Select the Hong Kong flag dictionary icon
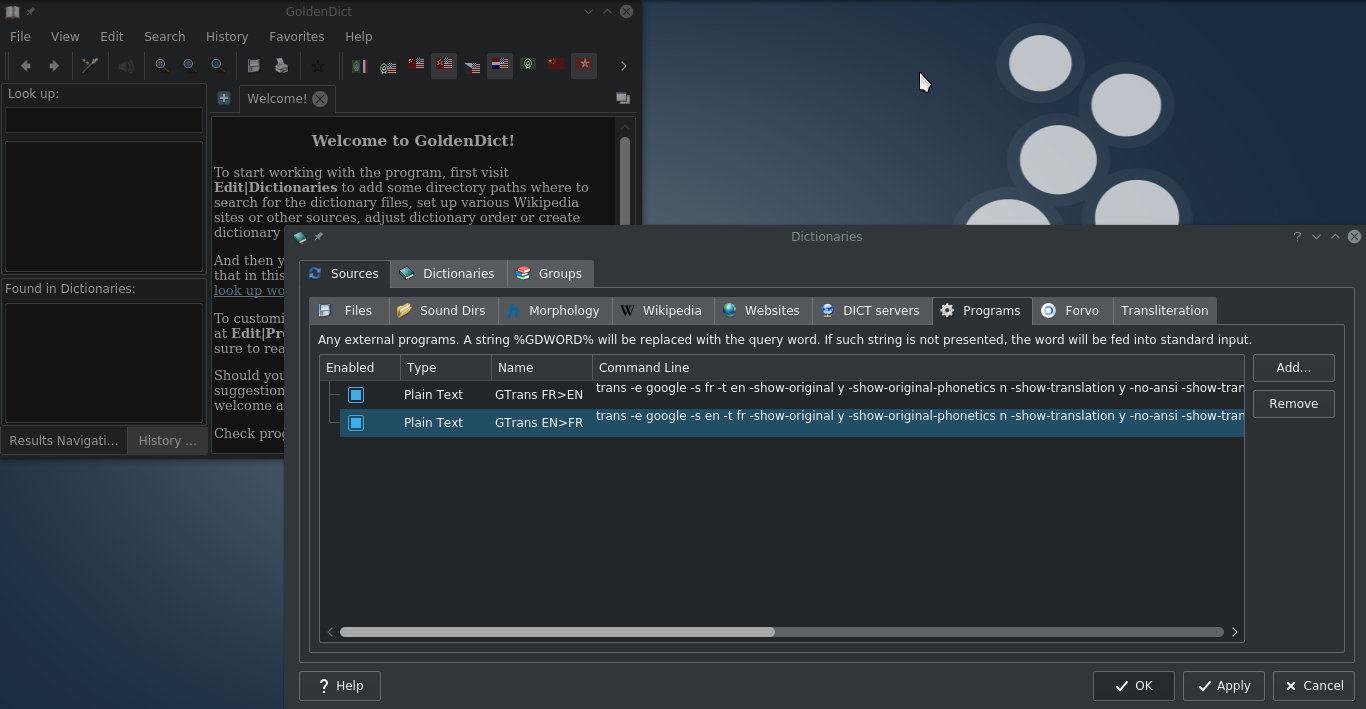This screenshot has height=709, width=1366. pos(583,65)
